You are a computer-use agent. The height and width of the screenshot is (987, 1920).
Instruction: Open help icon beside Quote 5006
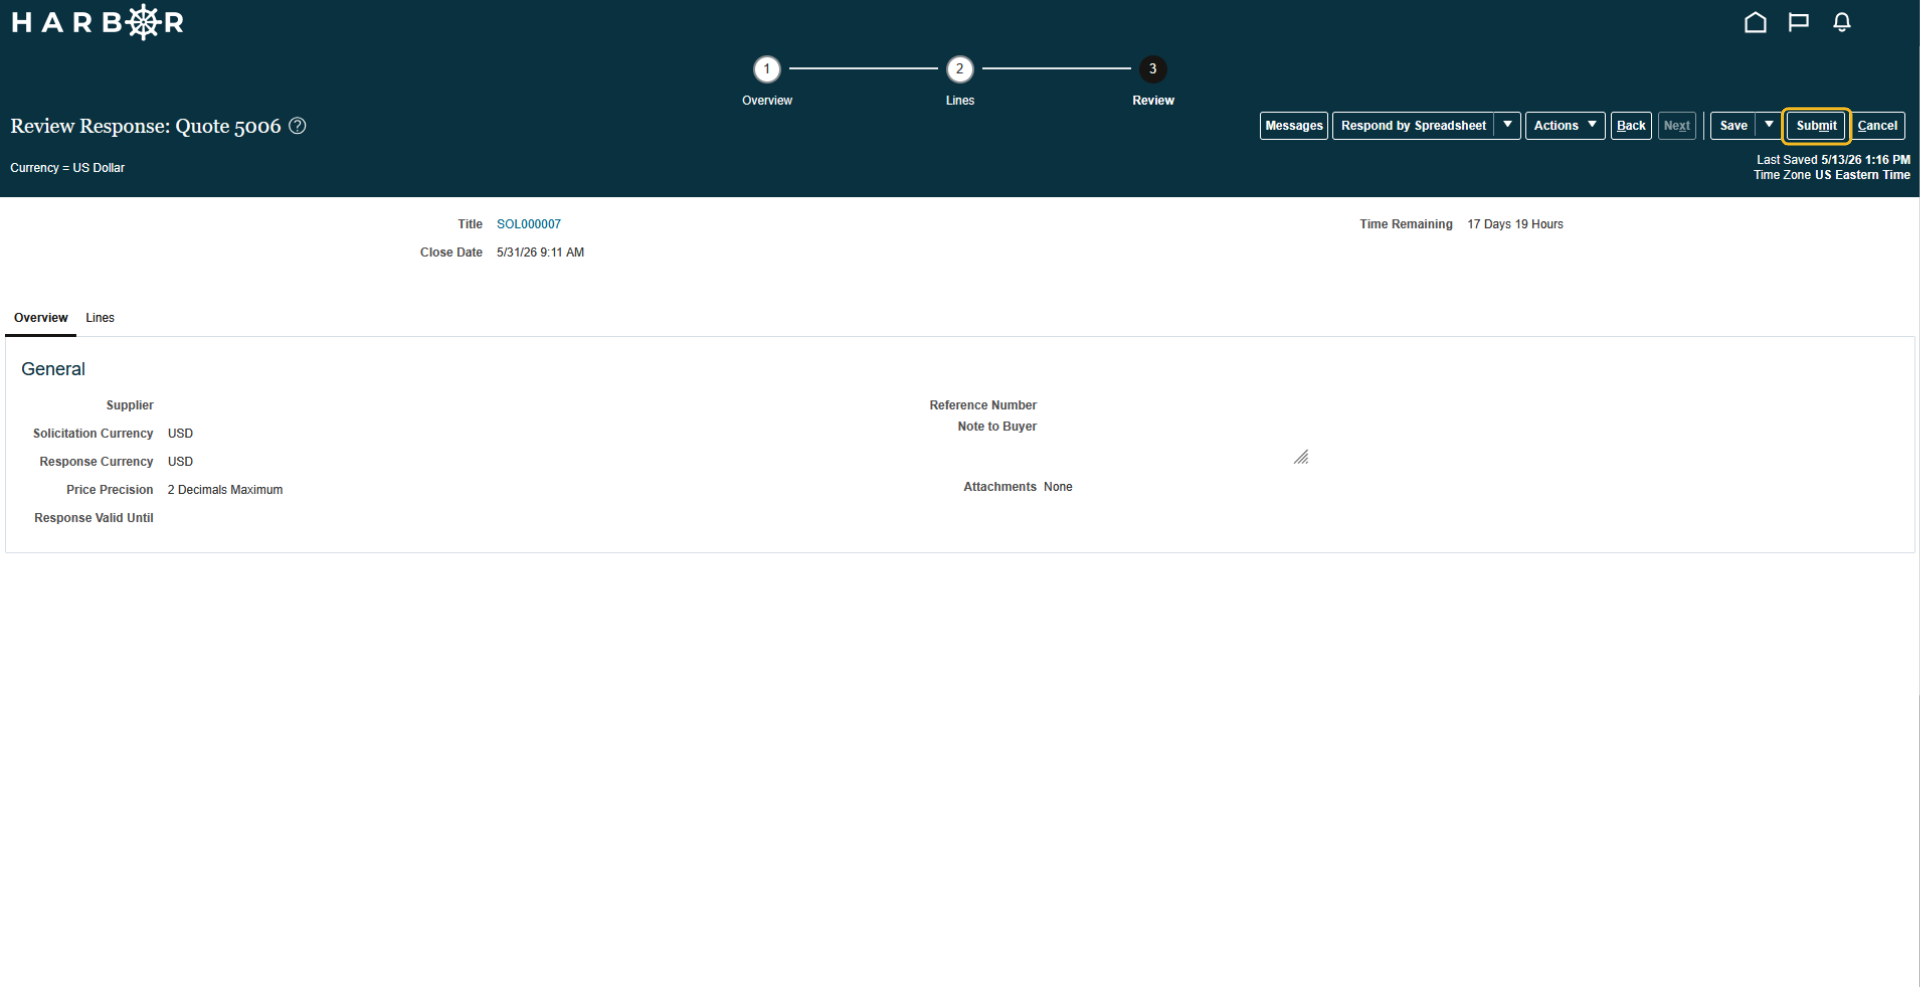(297, 126)
